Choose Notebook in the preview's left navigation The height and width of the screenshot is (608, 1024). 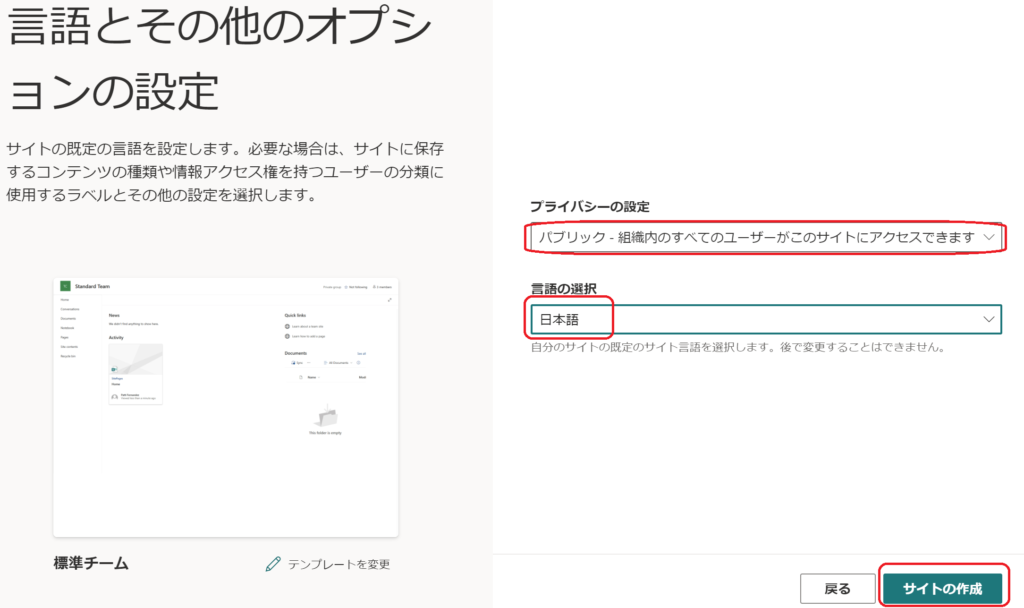67,327
